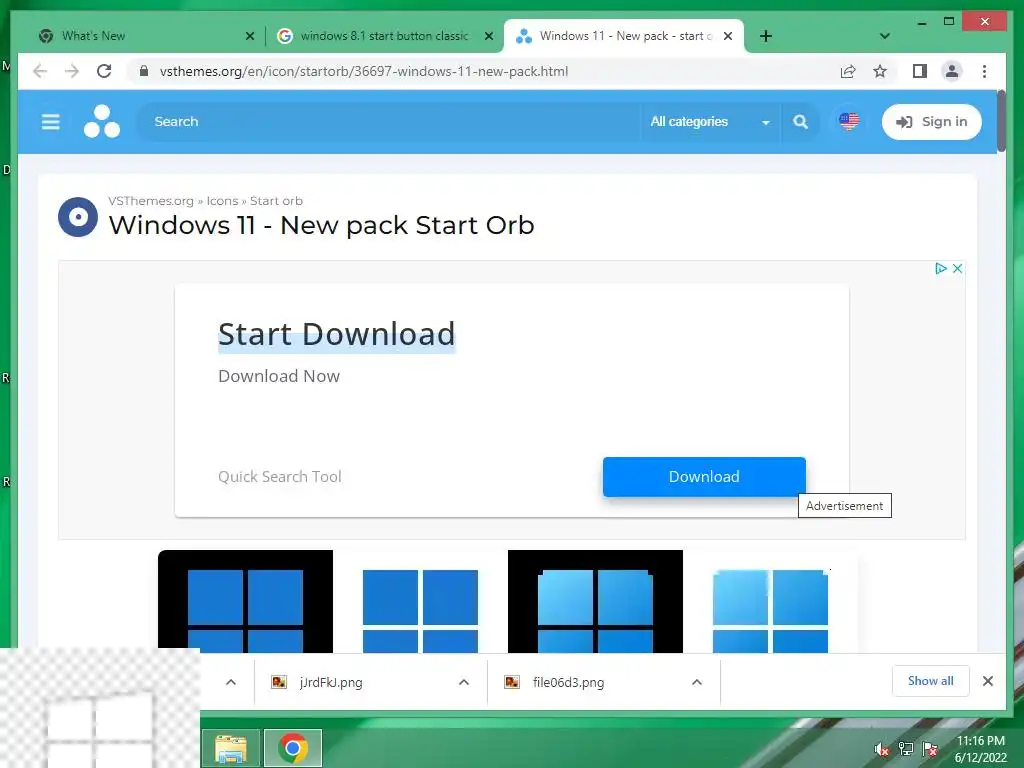Close the downloads bar
1024x768 pixels.
tap(987, 681)
